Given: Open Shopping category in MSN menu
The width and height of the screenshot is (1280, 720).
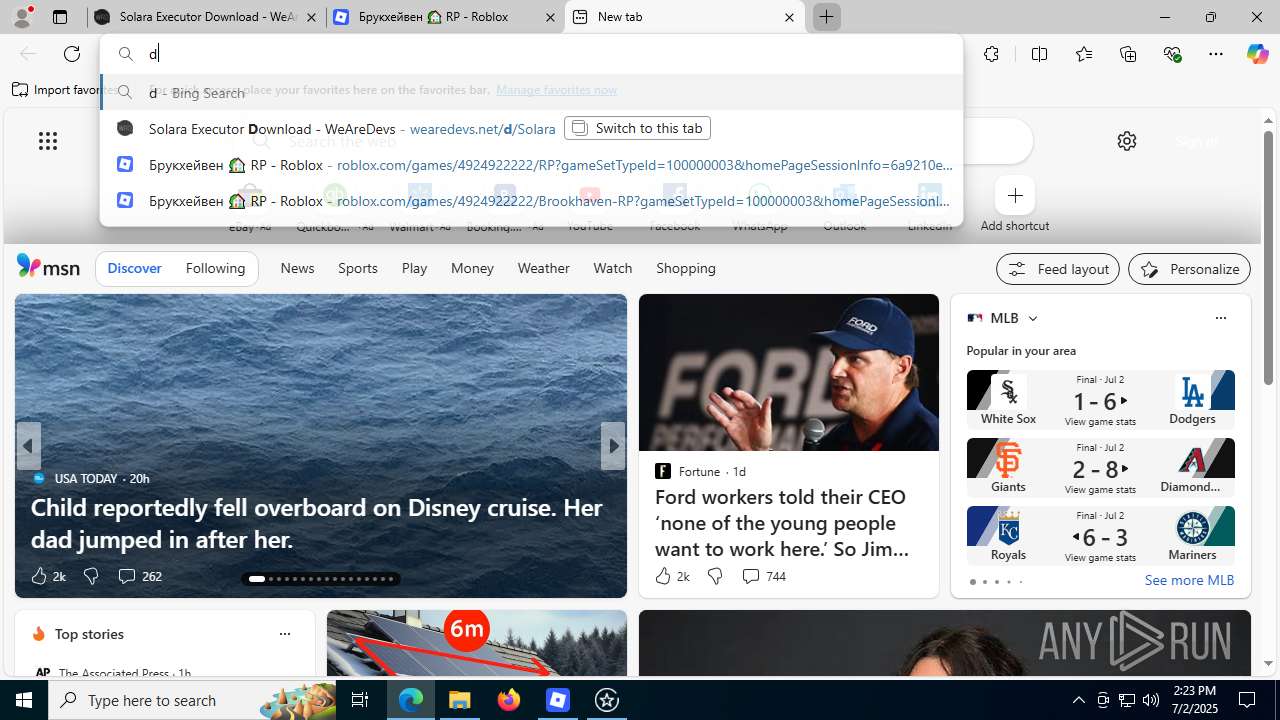Looking at the screenshot, I should click(x=686, y=268).
